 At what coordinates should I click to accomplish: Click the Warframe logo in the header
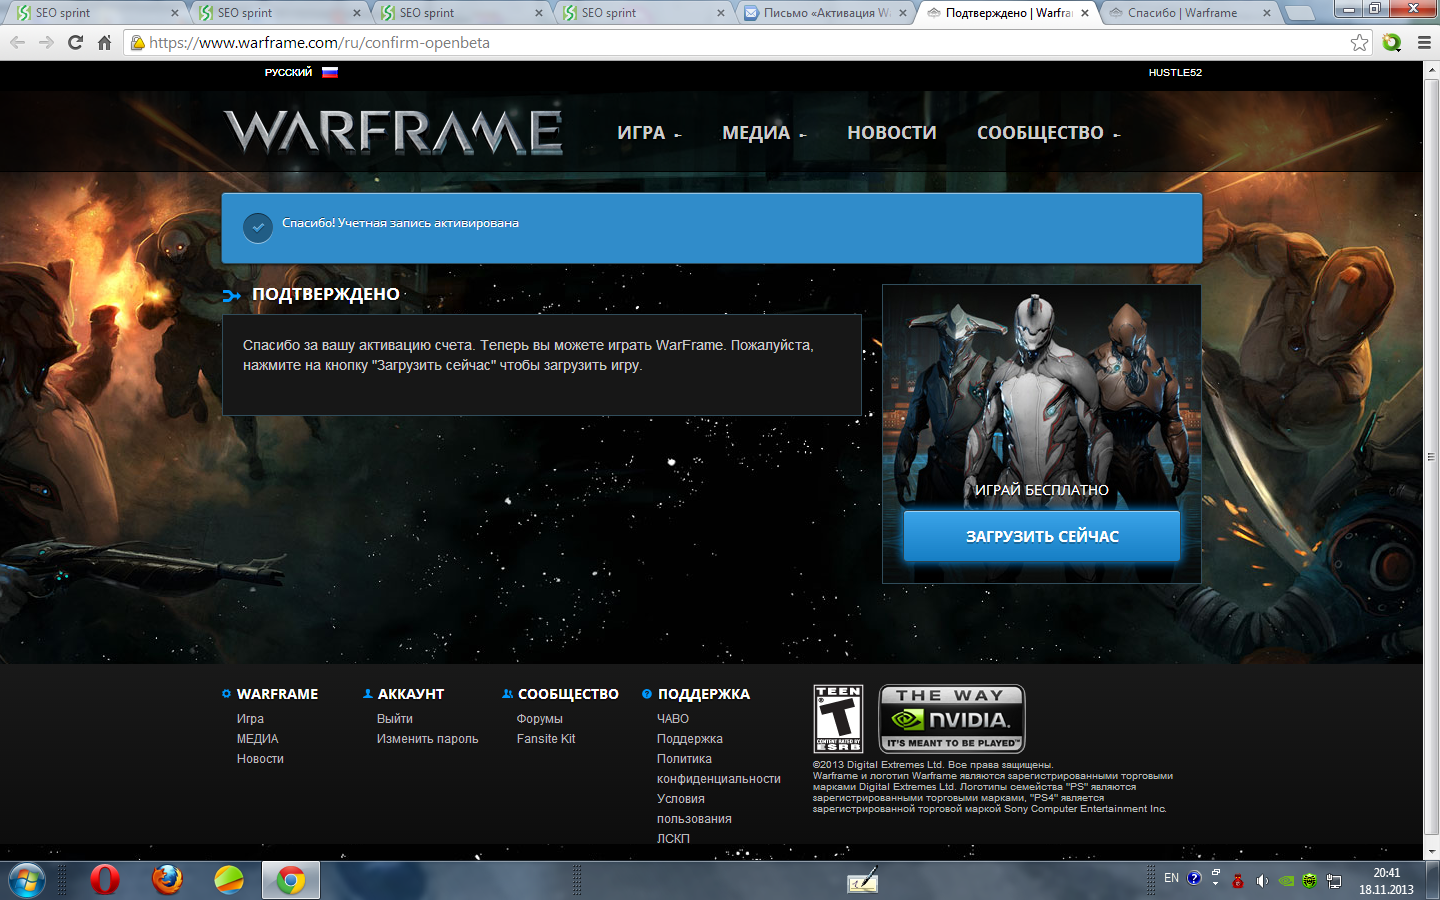coord(393,132)
